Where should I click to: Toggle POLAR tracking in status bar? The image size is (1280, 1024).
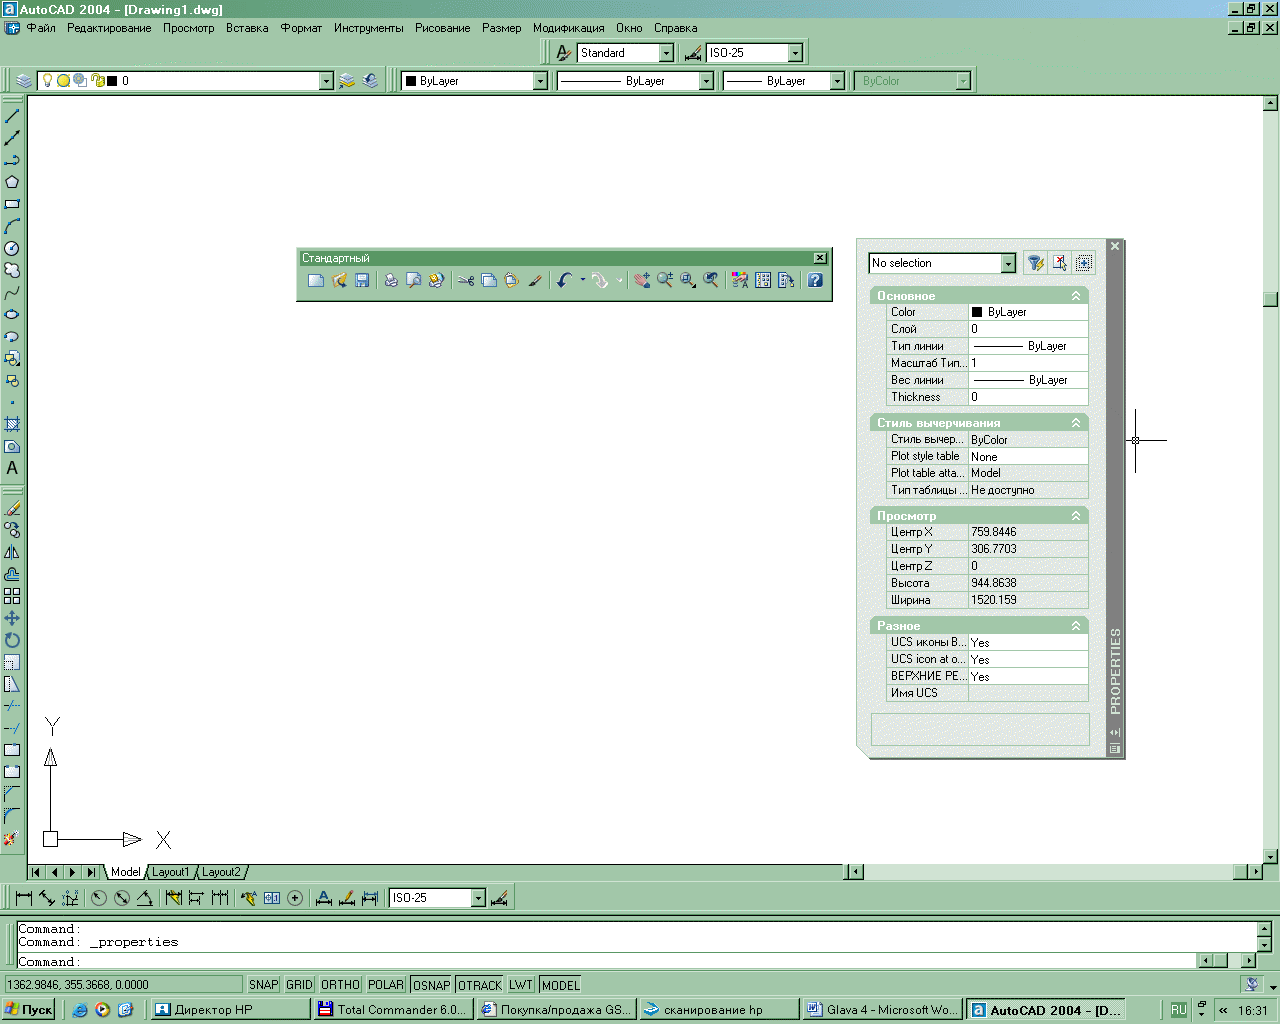(x=386, y=985)
